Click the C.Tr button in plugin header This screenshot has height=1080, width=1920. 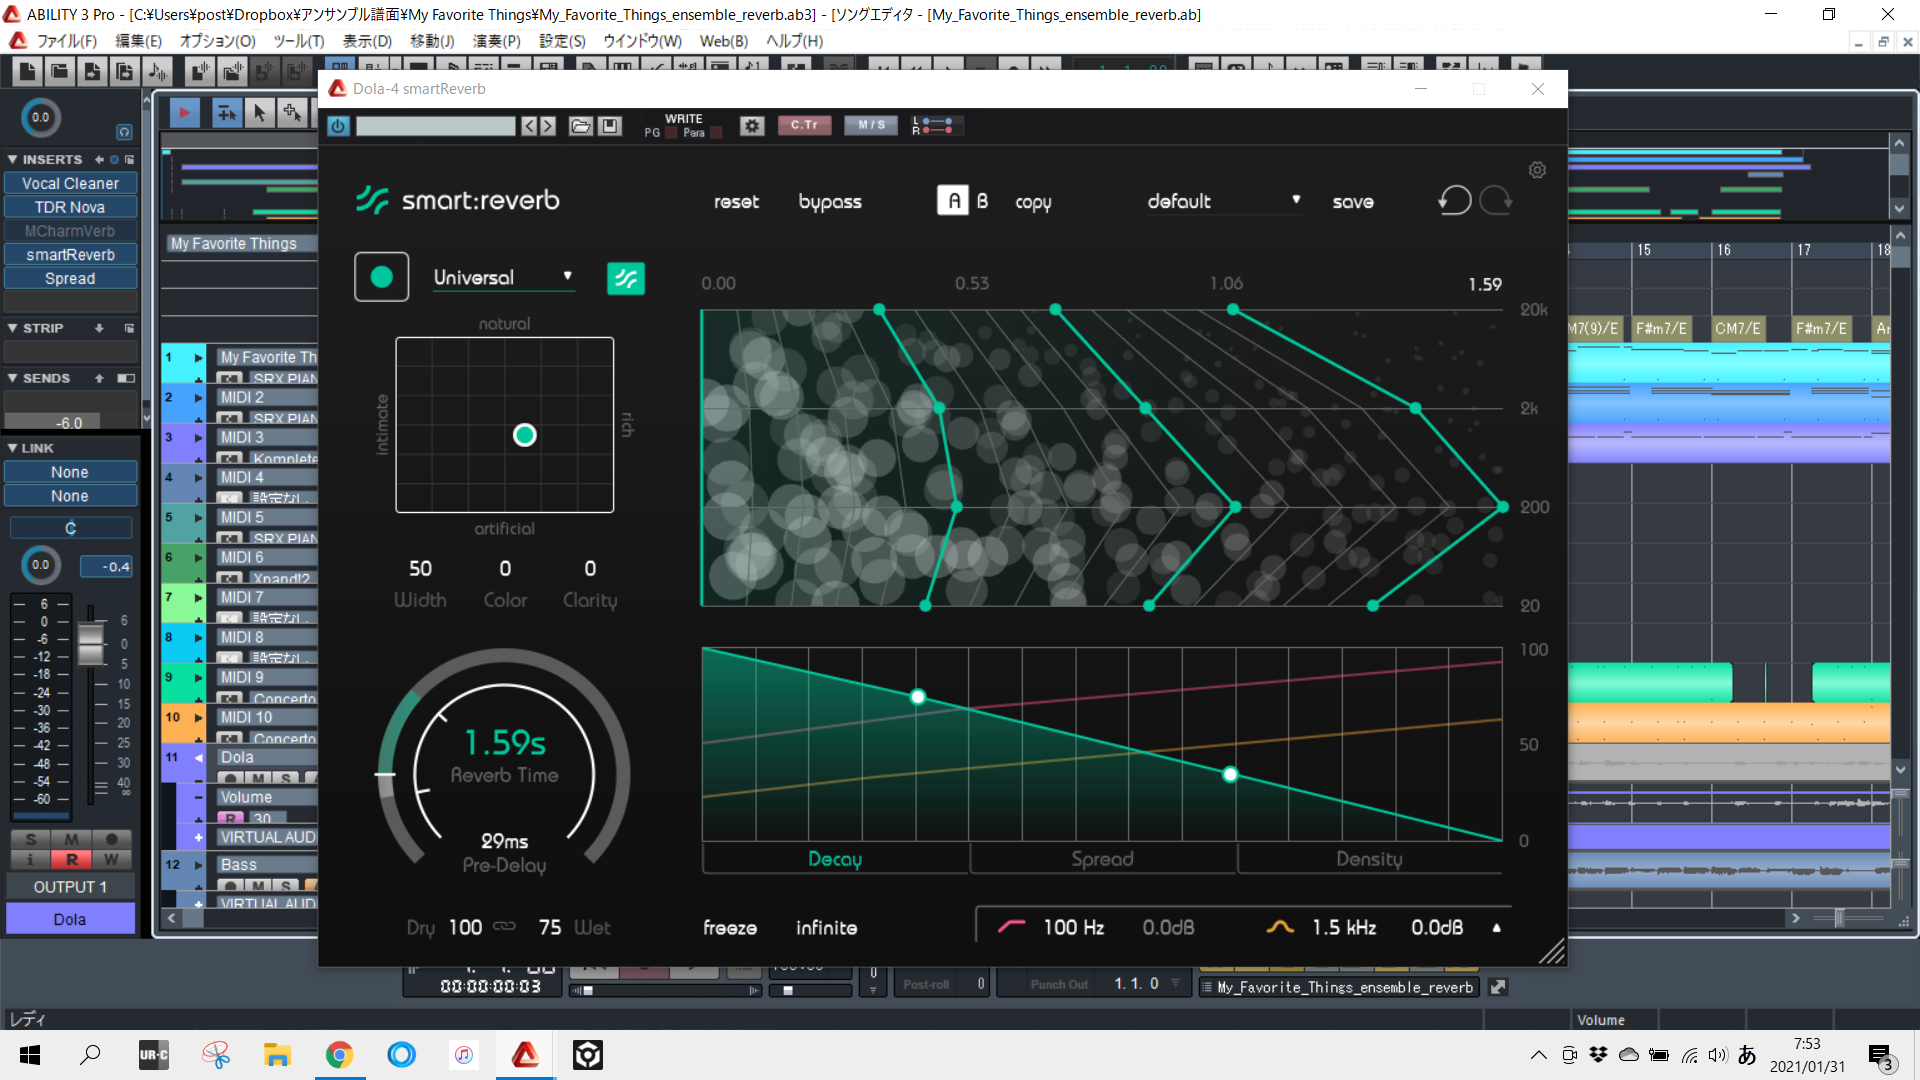pos(804,125)
